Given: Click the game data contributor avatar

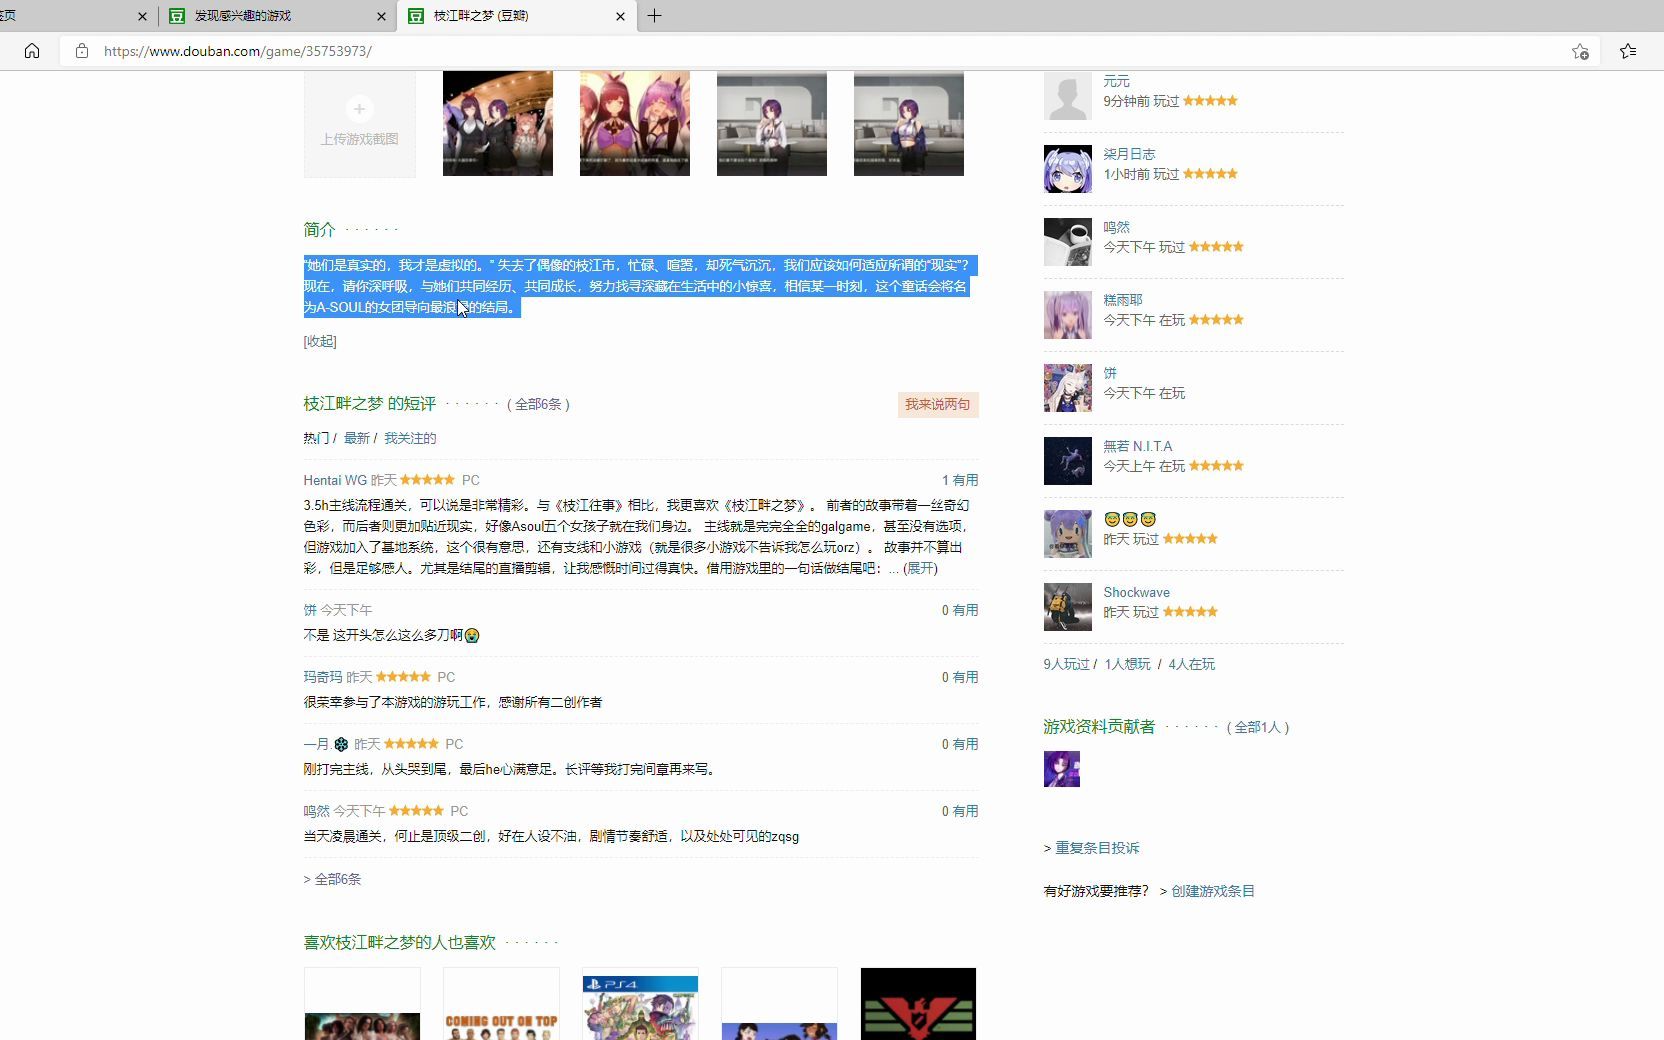Looking at the screenshot, I should tap(1062, 769).
